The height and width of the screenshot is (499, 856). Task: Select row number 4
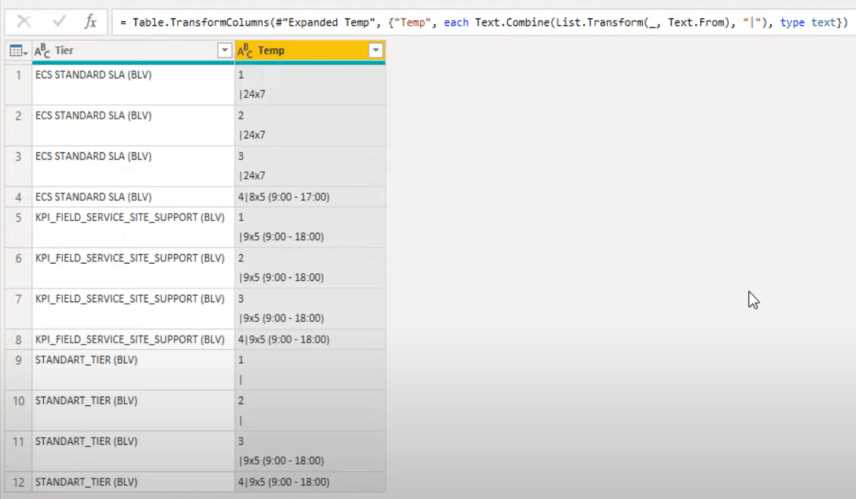19,197
